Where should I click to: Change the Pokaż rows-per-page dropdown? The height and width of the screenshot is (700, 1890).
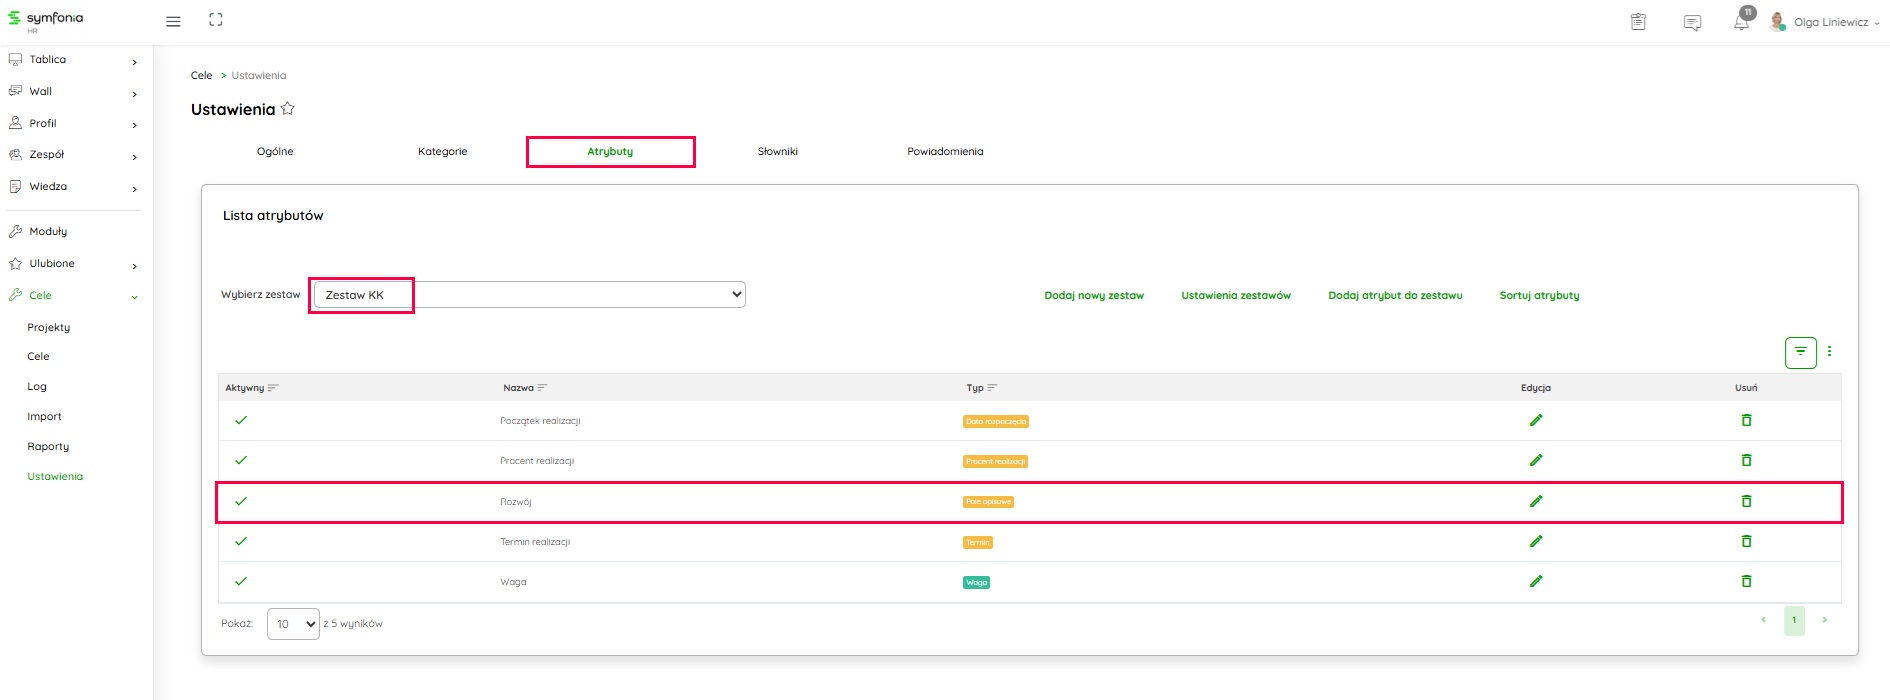point(293,624)
